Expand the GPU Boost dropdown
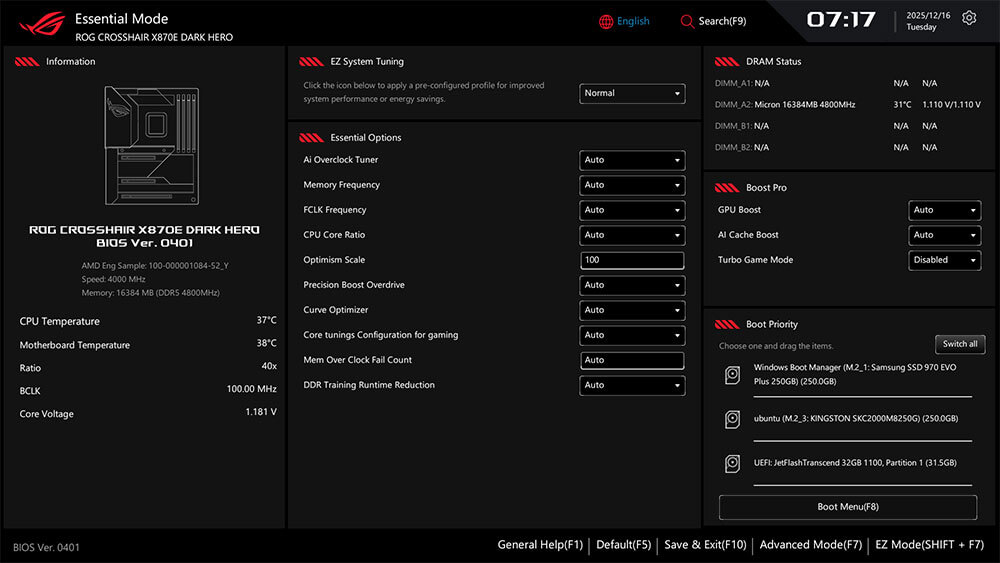 (x=944, y=210)
